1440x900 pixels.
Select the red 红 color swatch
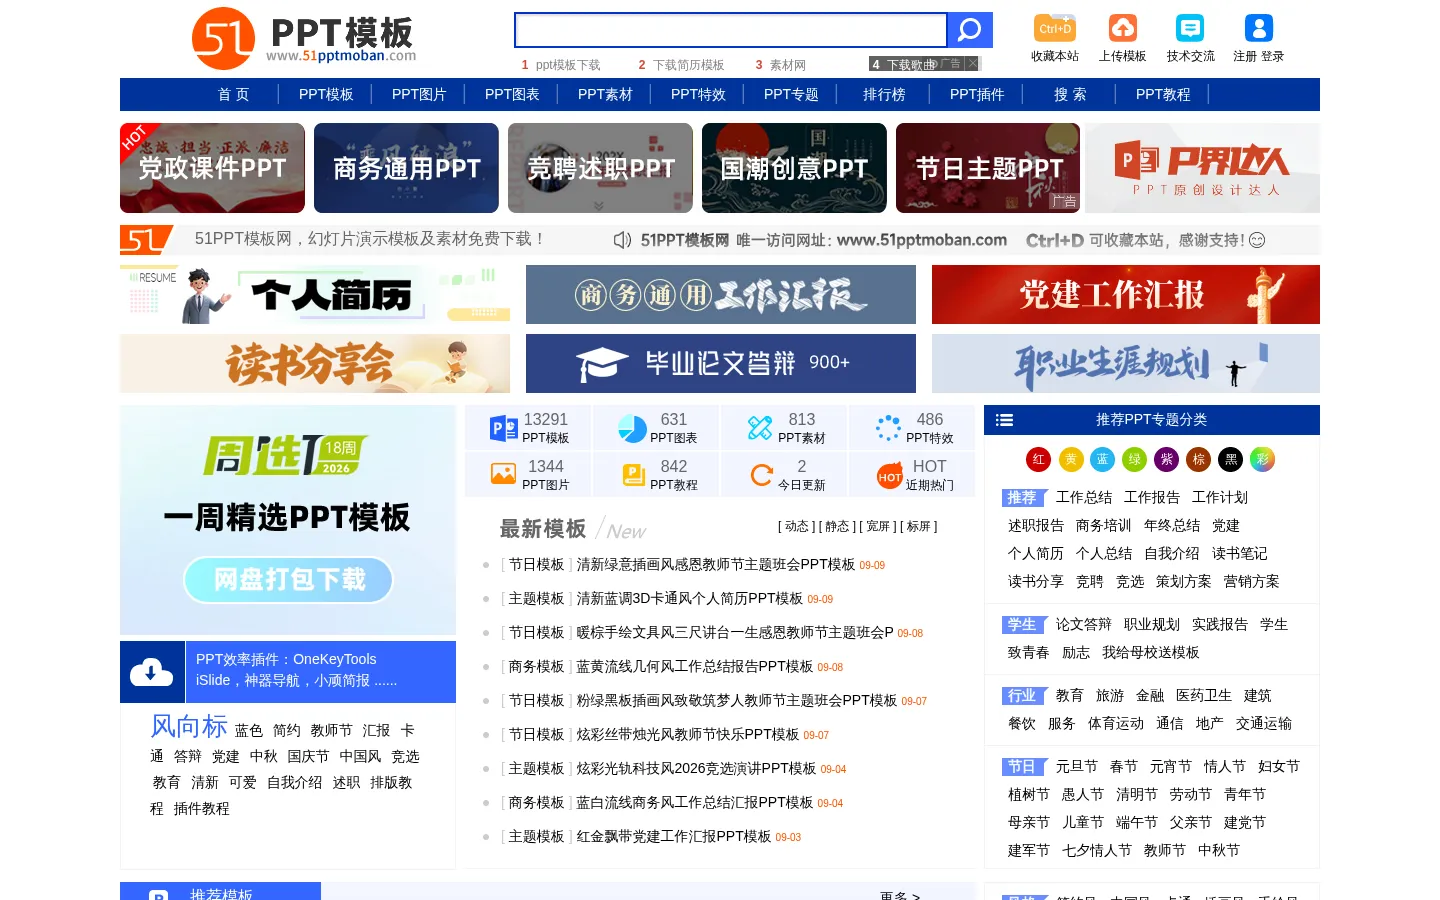(1039, 459)
